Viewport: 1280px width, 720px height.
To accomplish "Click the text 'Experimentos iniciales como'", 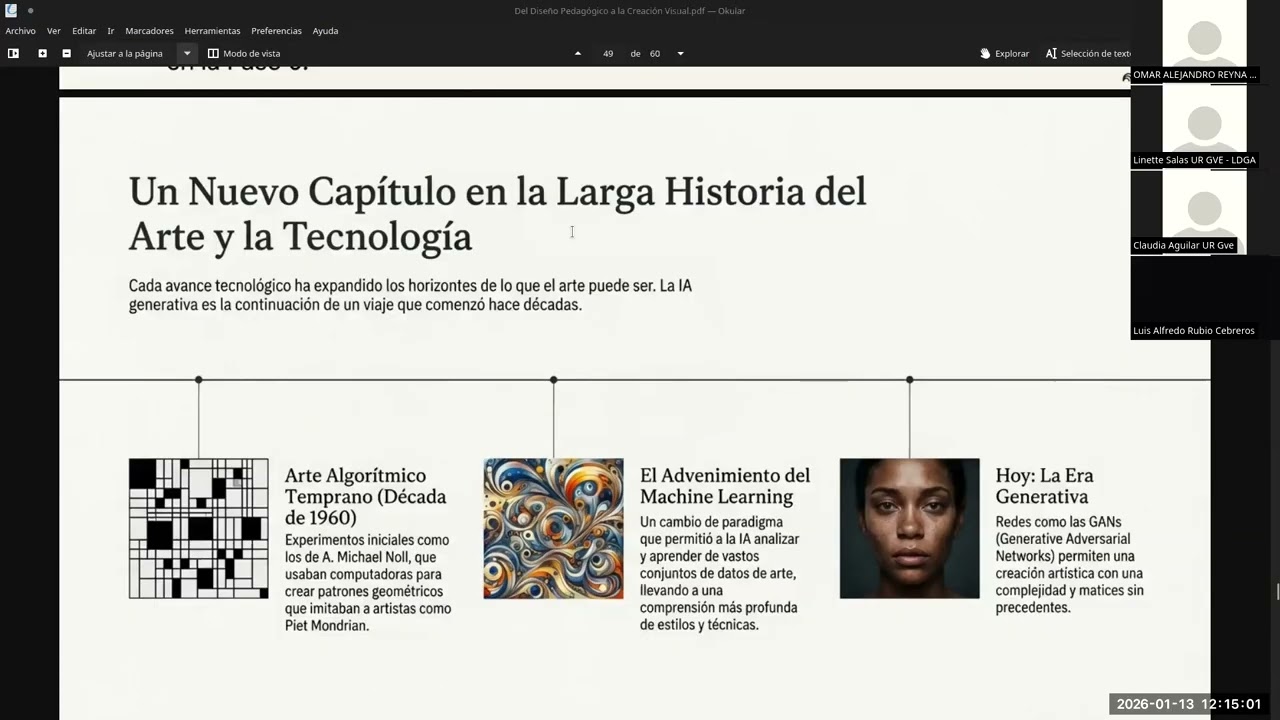I will pos(367,540).
